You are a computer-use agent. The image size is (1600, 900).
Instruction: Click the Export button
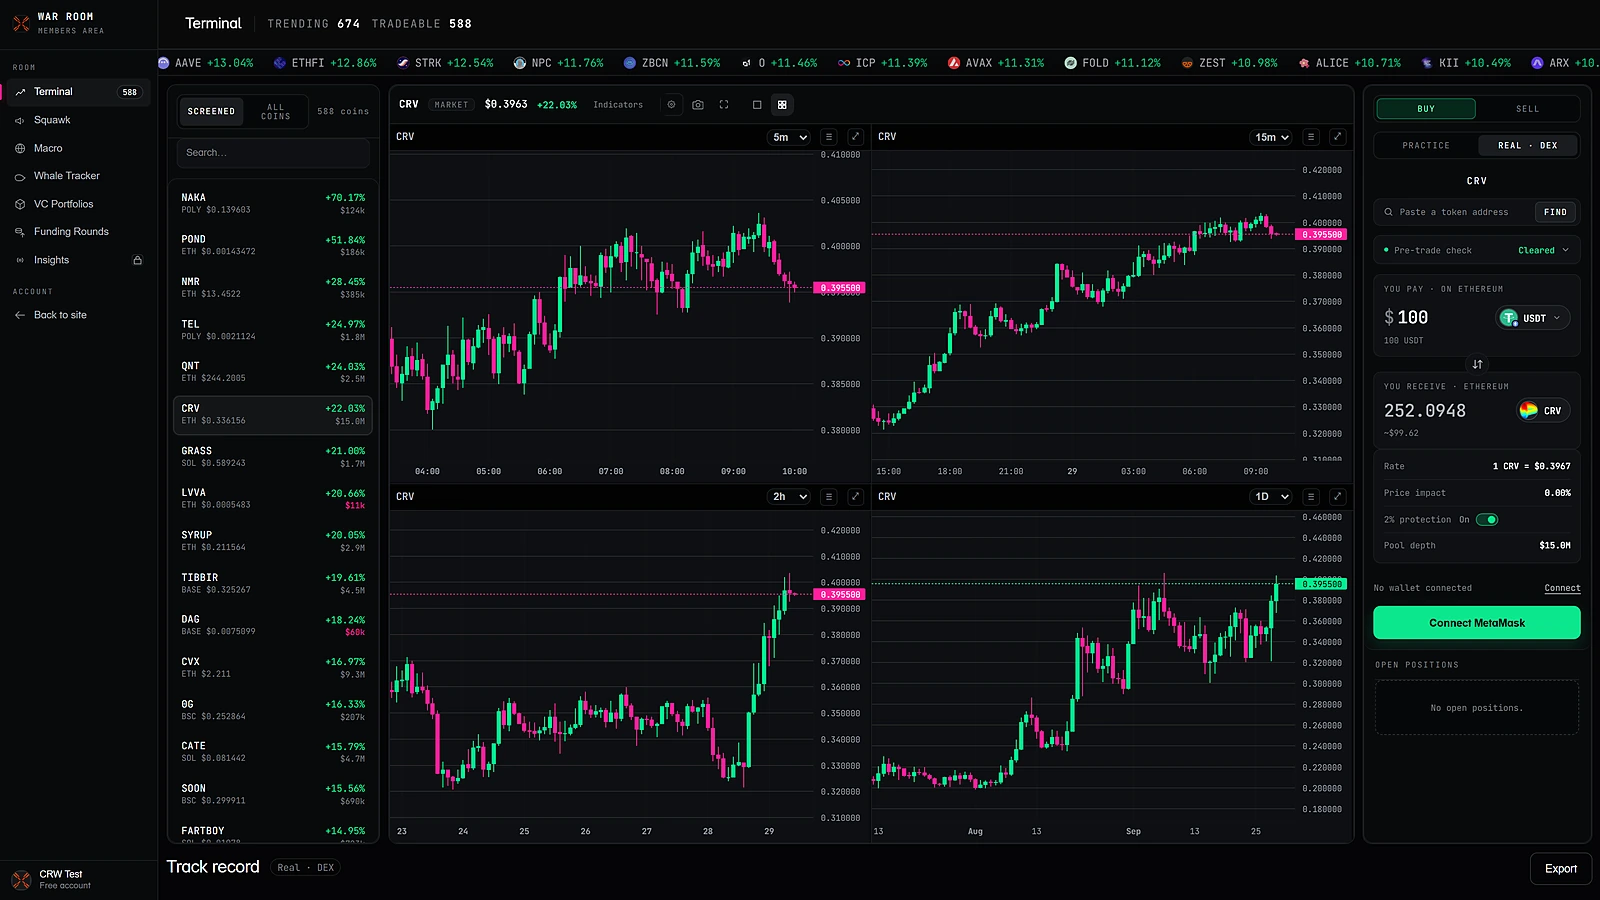click(x=1561, y=869)
